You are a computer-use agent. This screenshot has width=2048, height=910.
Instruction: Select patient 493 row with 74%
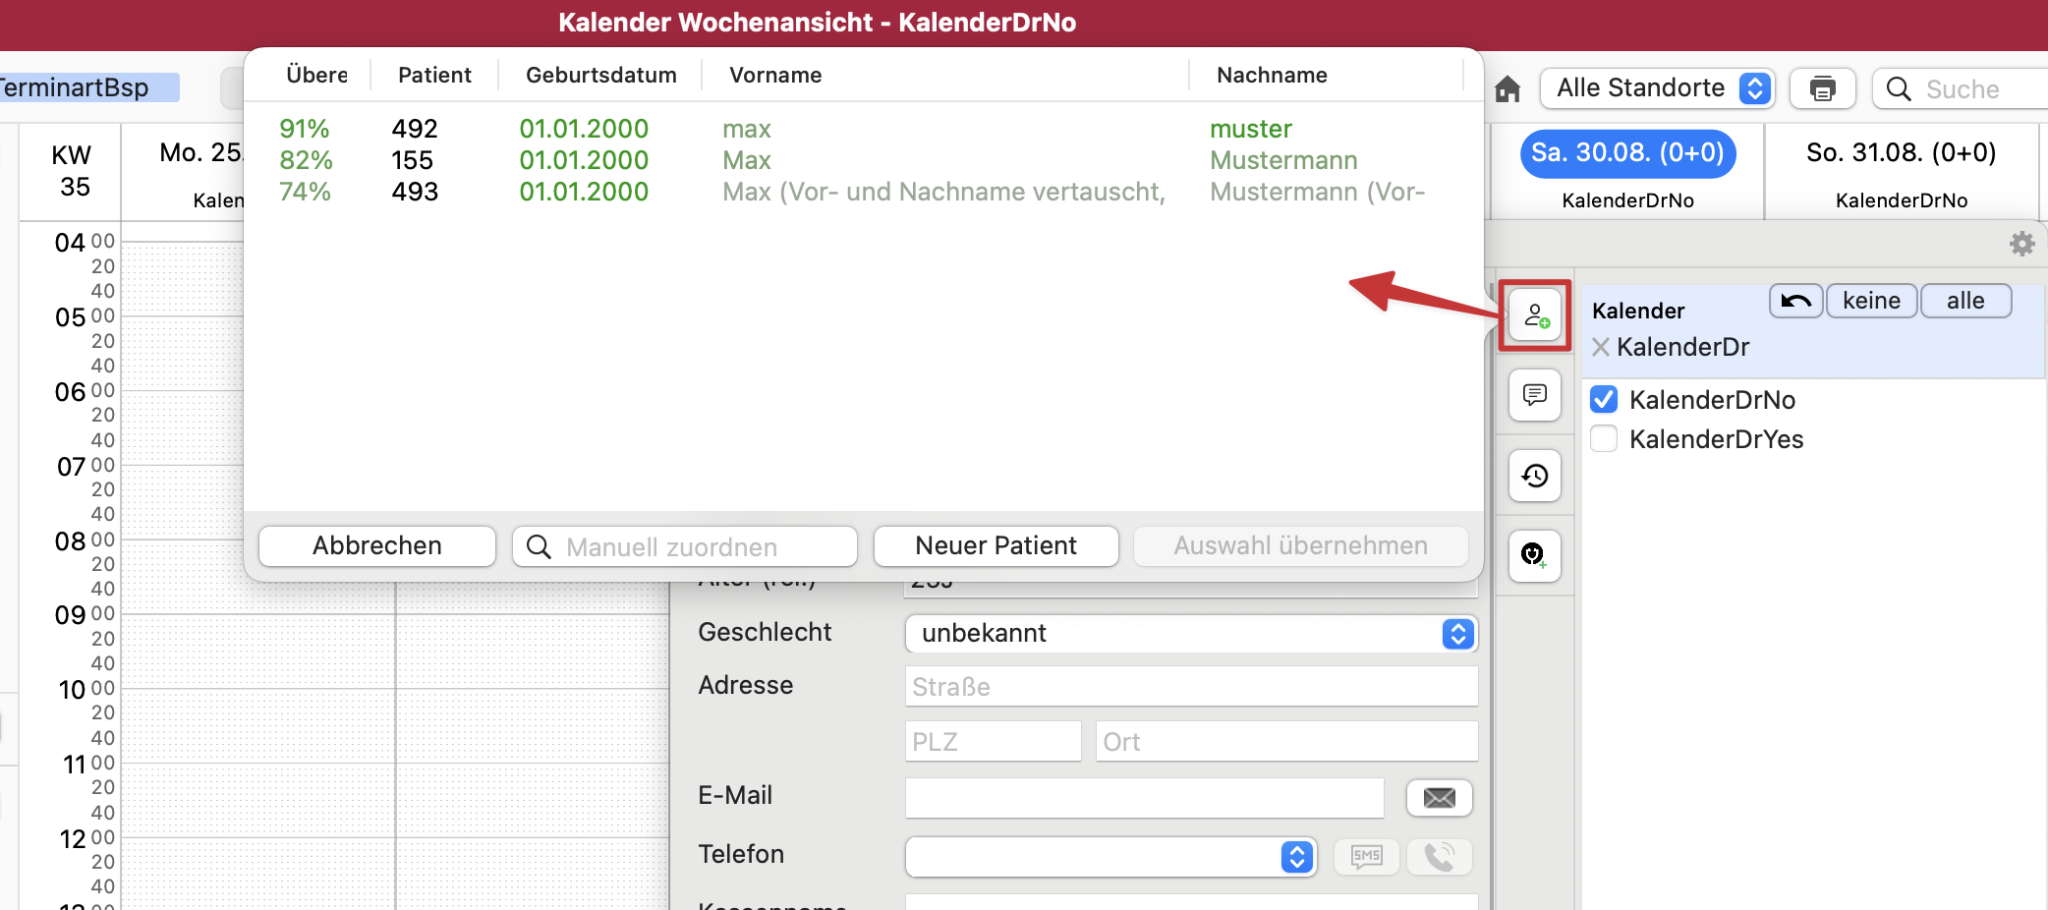point(863,192)
